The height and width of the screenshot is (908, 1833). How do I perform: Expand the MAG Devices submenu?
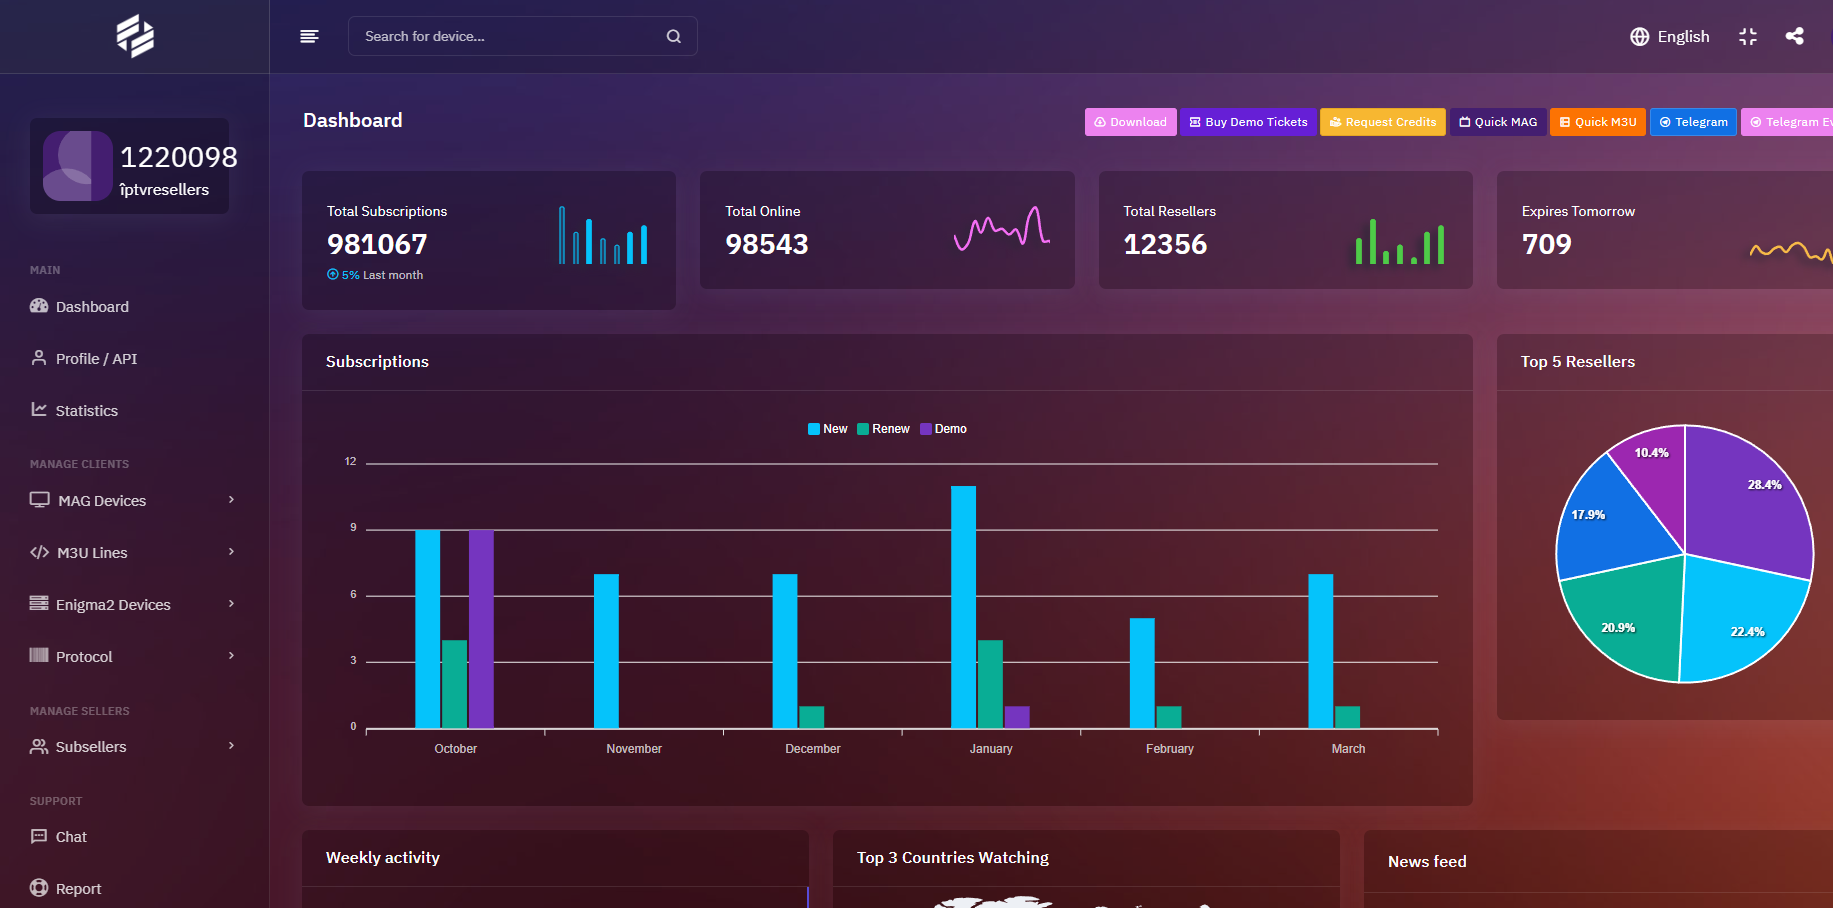[231, 500]
